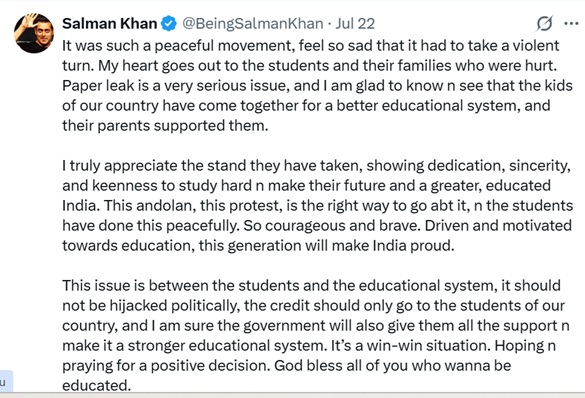This screenshot has height=398, width=585.
Task: Click the opening line about peaceful movement
Action: click(x=311, y=46)
